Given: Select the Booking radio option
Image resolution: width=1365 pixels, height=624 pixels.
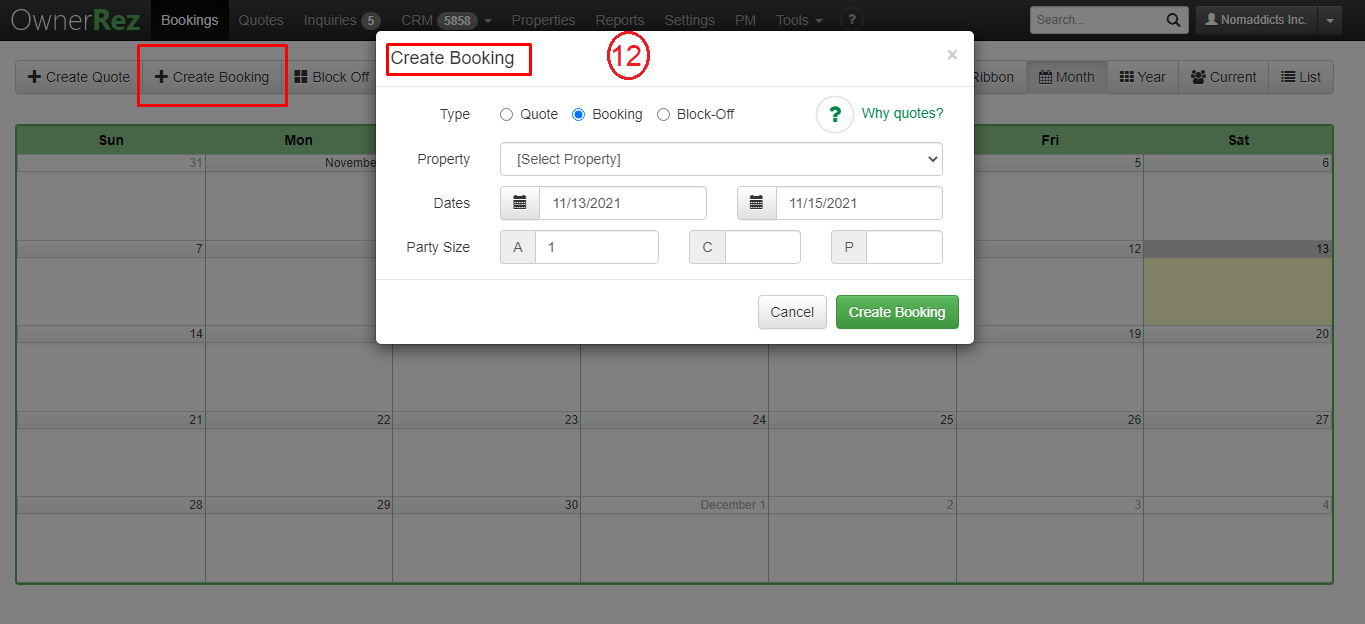Looking at the screenshot, I should coord(578,114).
